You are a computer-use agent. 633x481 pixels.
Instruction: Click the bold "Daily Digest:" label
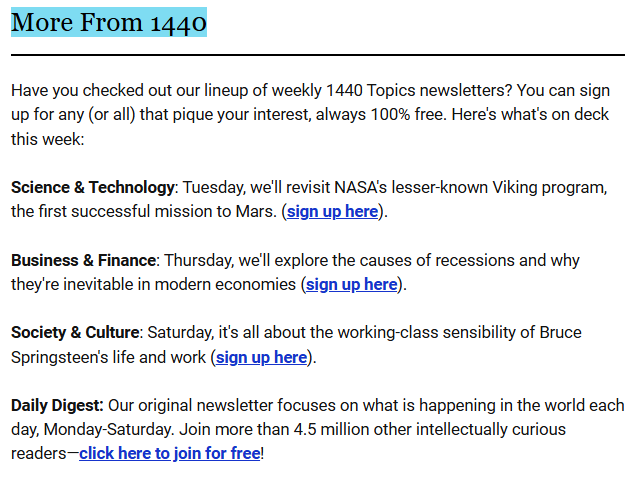click(57, 405)
